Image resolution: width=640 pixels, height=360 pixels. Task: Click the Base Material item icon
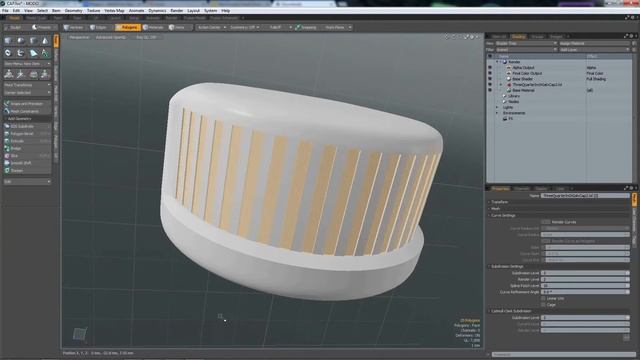pos(509,90)
